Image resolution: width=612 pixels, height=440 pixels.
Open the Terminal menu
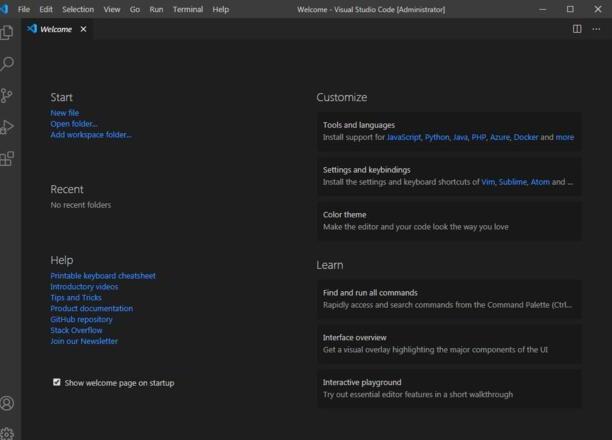pyautogui.click(x=188, y=9)
